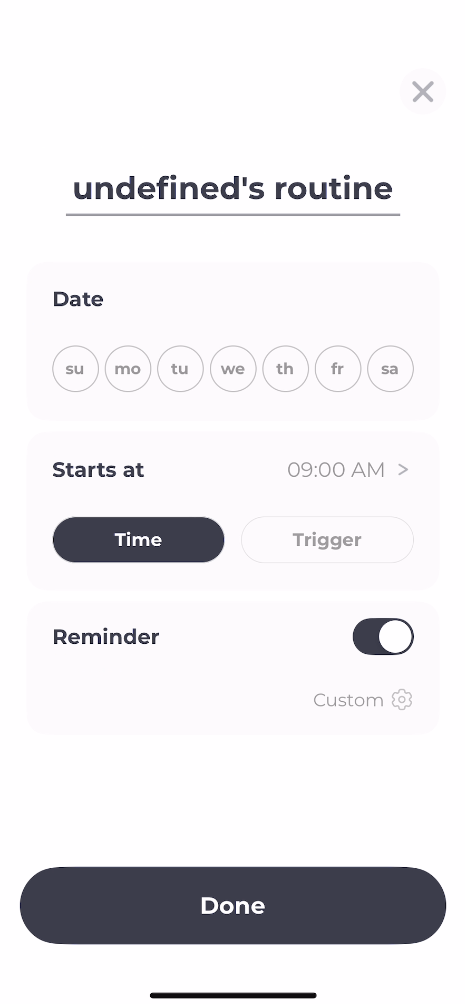Select Friday day circle
This screenshot has height=1004, width=465.
338,369
